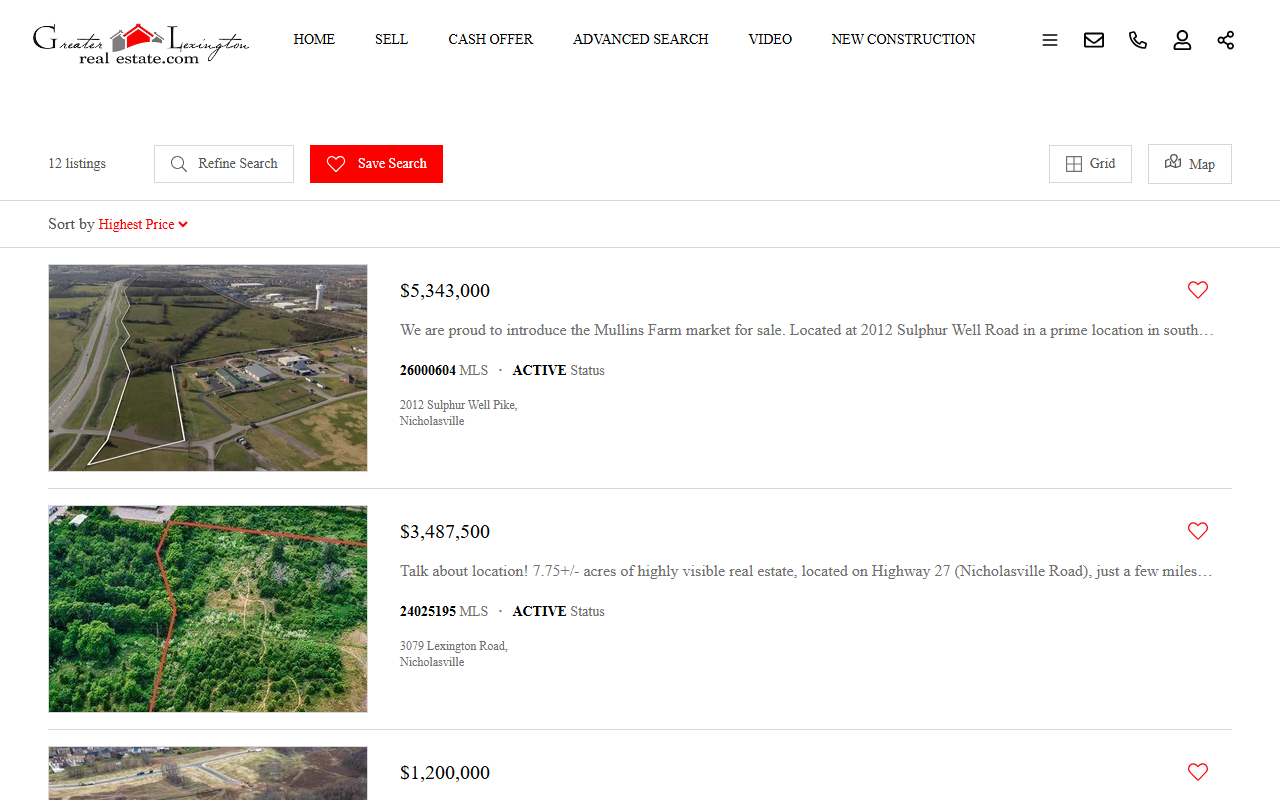Click the red Save Search button
1280x800 pixels.
click(x=376, y=164)
